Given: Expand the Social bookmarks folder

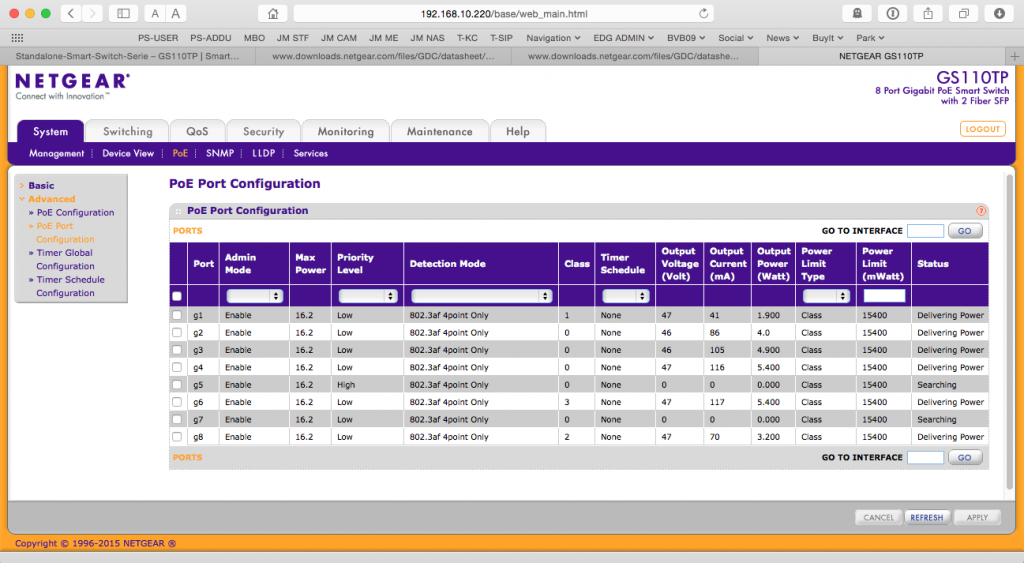Looking at the screenshot, I should (x=735, y=38).
